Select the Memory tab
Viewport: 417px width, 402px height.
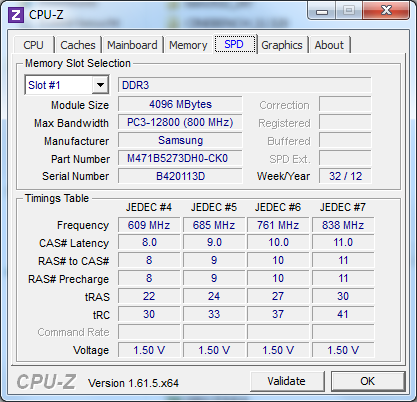(x=188, y=45)
